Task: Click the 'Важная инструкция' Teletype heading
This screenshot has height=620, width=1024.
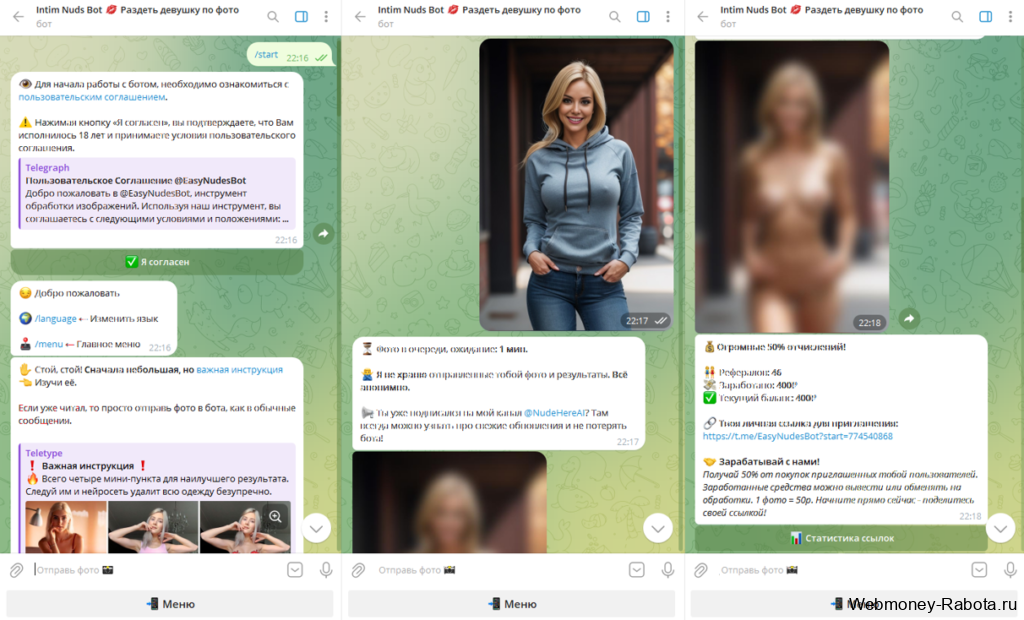Action: [x=88, y=466]
